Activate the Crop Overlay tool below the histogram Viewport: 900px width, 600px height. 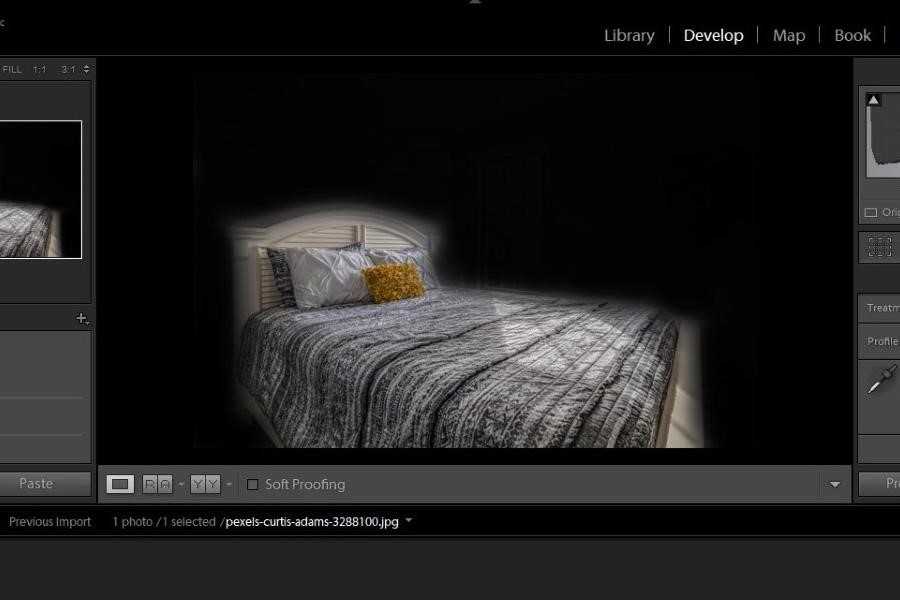(x=877, y=247)
